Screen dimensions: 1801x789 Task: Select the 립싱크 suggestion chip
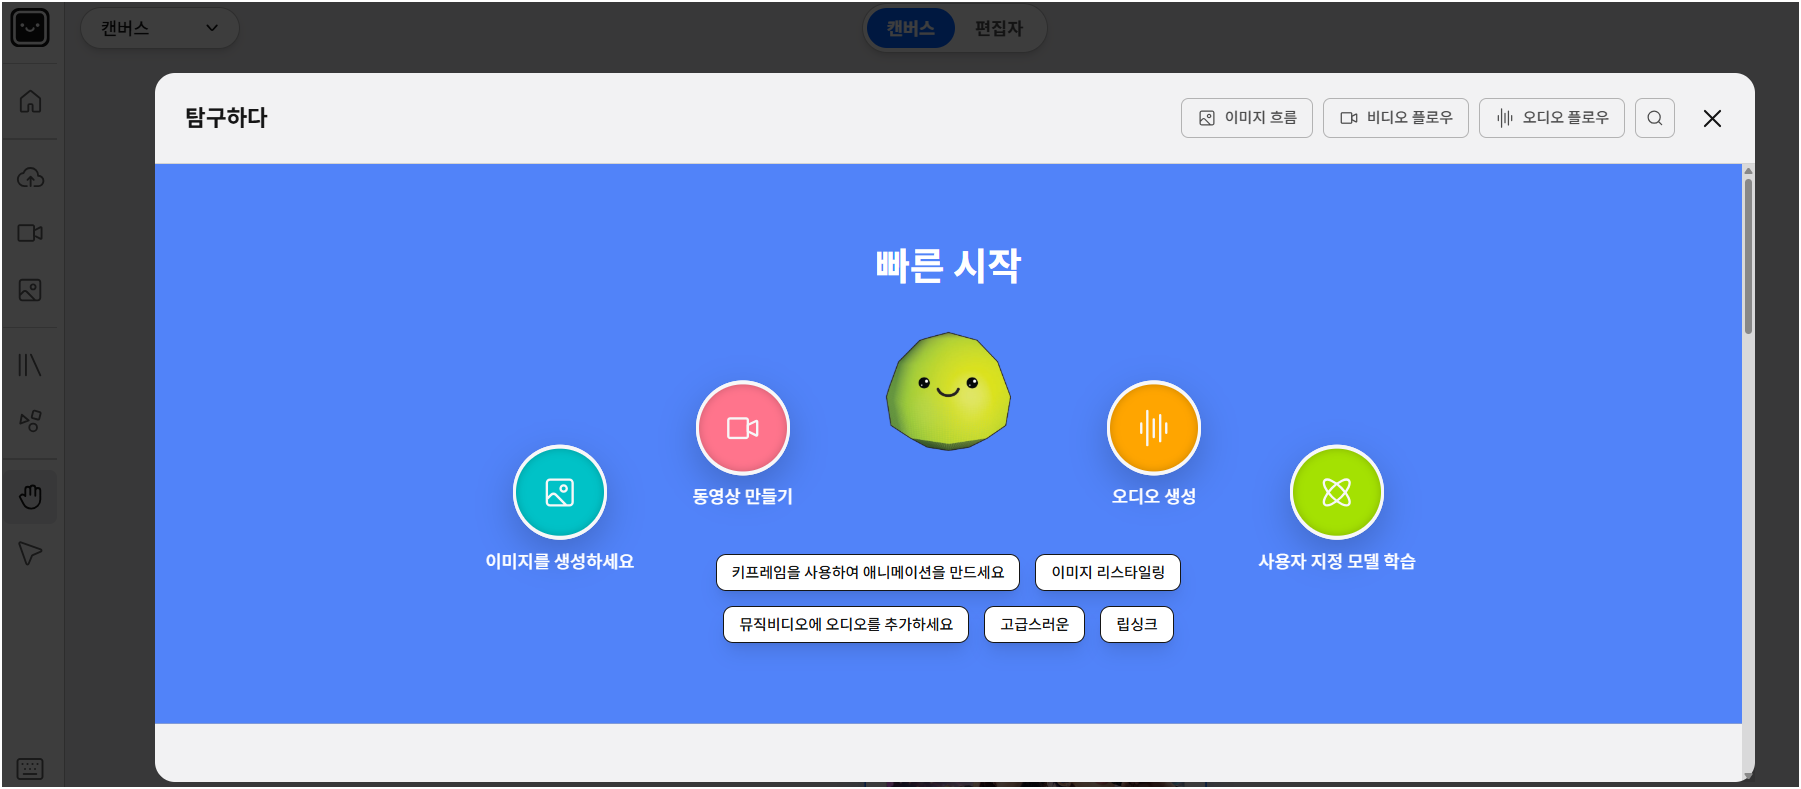pyautogui.click(x=1137, y=624)
